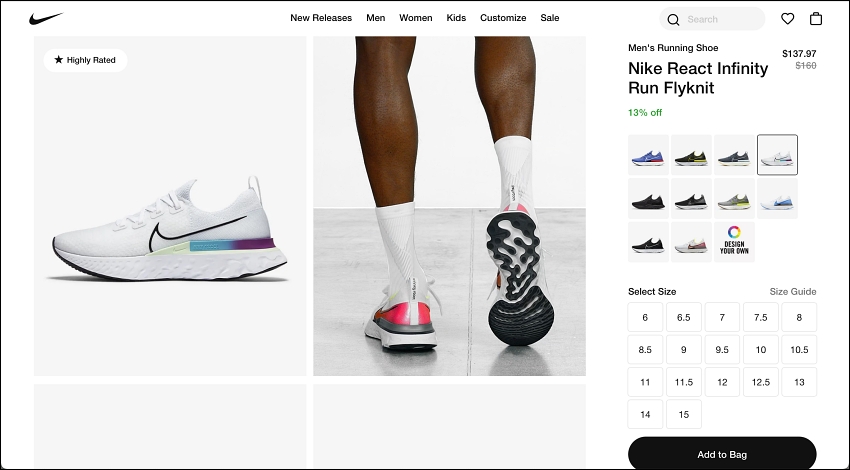Choose size 9.5

click(722, 350)
